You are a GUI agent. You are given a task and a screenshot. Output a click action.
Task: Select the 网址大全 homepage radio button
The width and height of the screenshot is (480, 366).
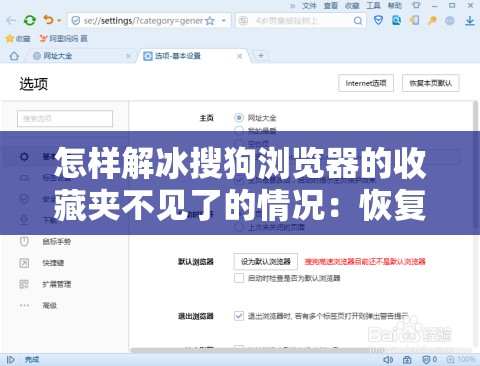(239, 118)
